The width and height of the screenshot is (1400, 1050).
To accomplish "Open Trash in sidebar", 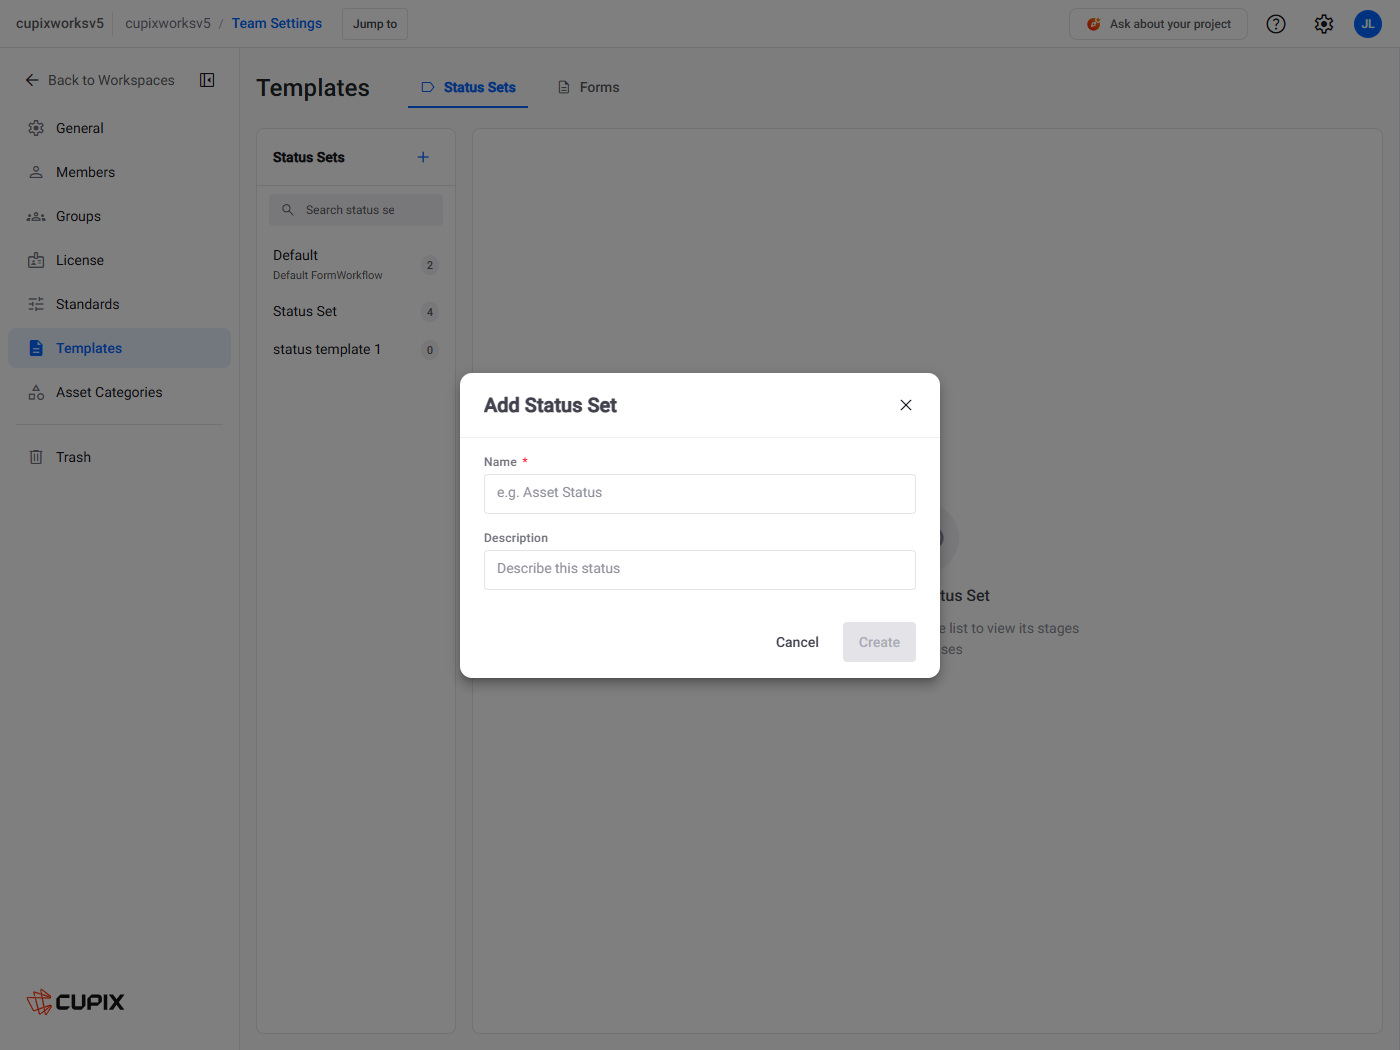I will (x=119, y=457).
